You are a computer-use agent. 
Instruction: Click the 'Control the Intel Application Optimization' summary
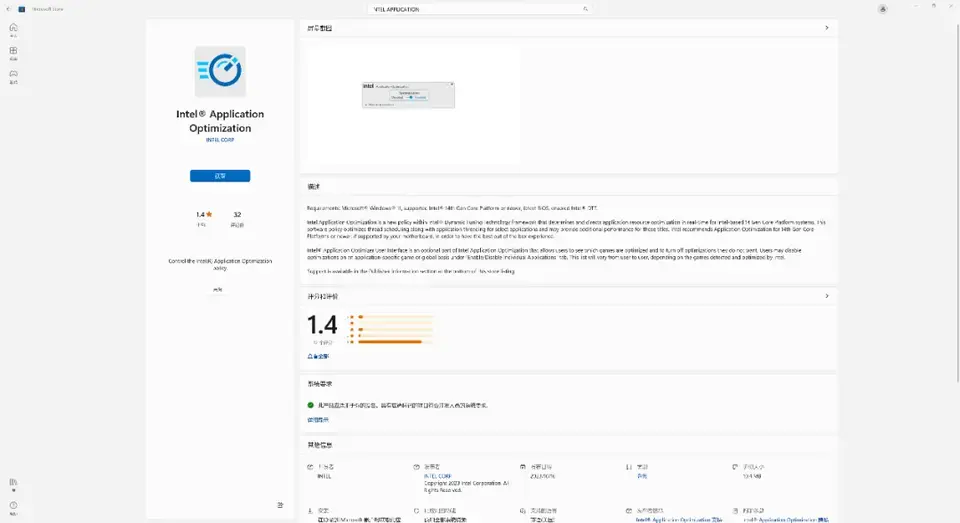220,264
